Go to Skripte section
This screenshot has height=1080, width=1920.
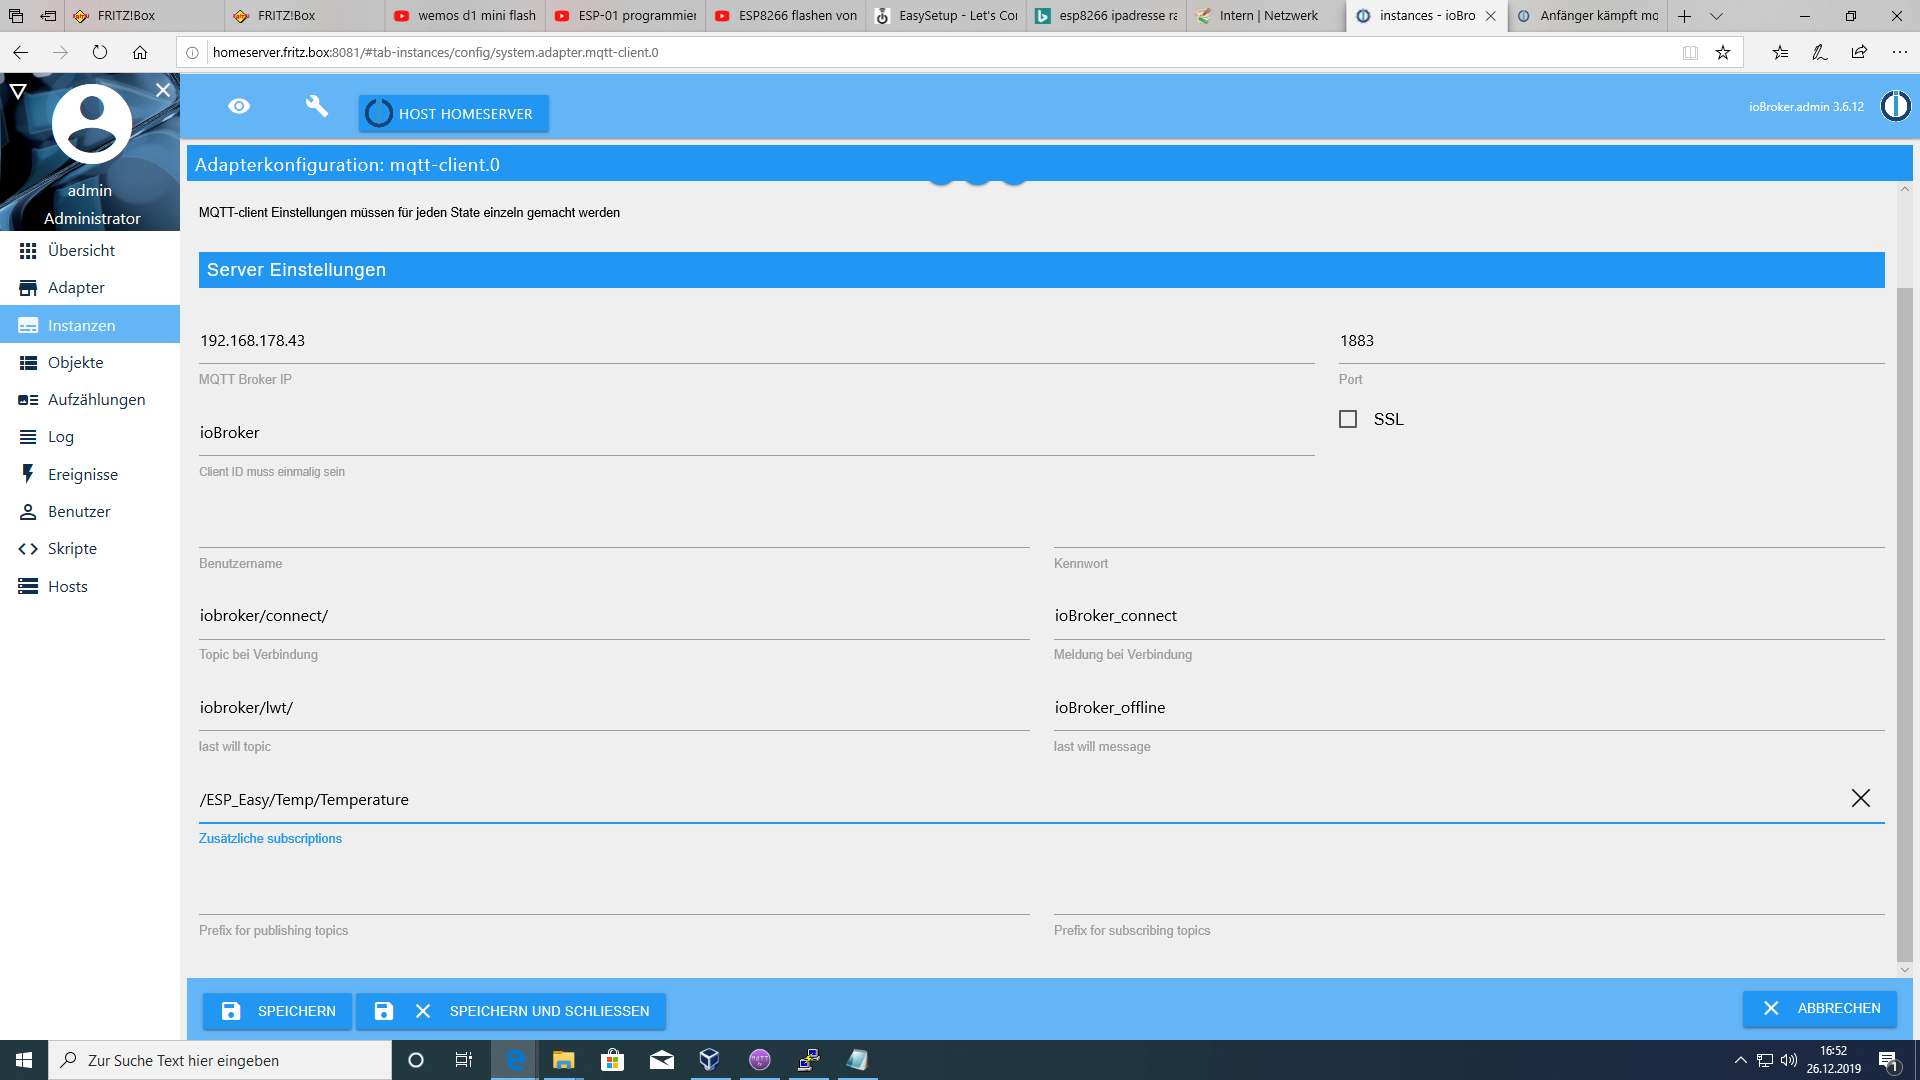coord(72,549)
